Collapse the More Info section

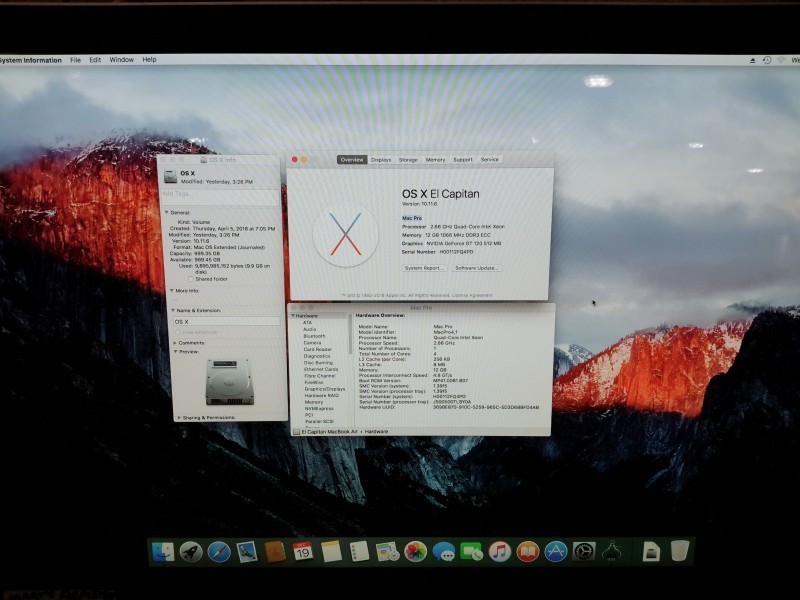tap(172, 290)
